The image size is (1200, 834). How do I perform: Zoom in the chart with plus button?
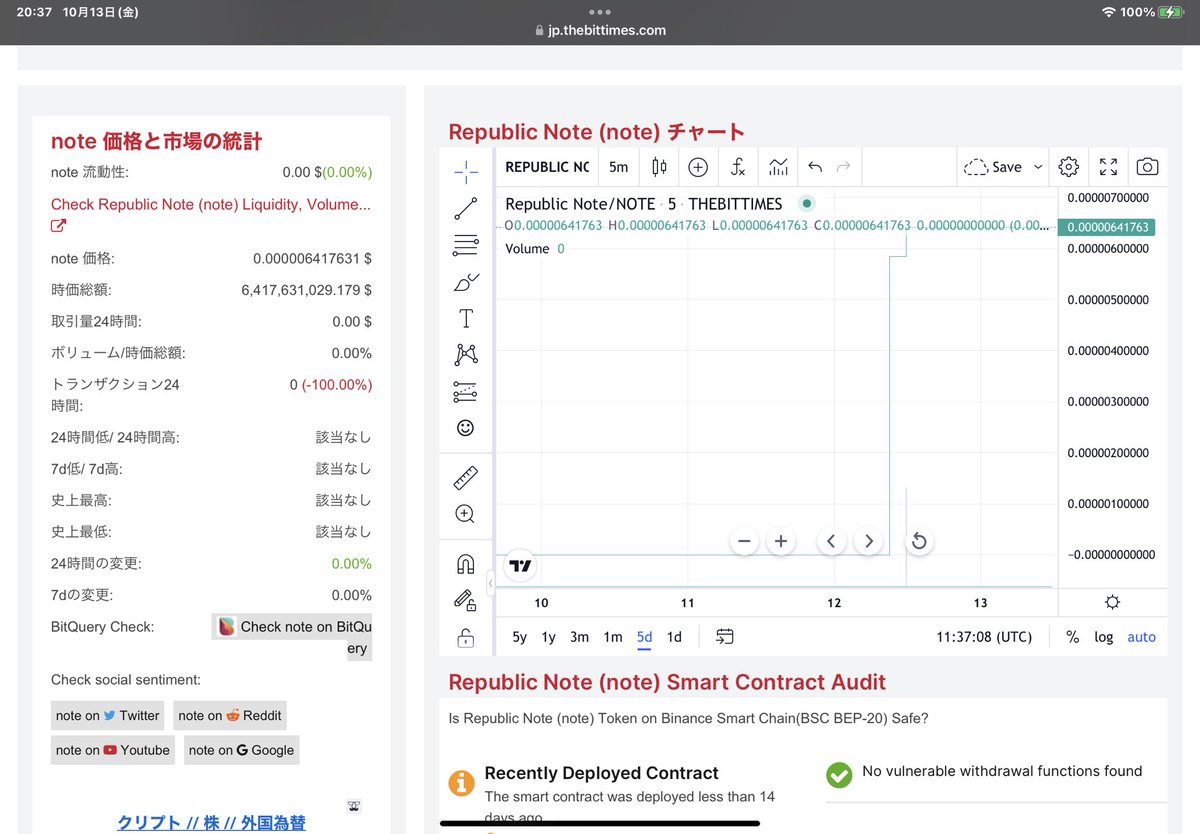(781, 541)
